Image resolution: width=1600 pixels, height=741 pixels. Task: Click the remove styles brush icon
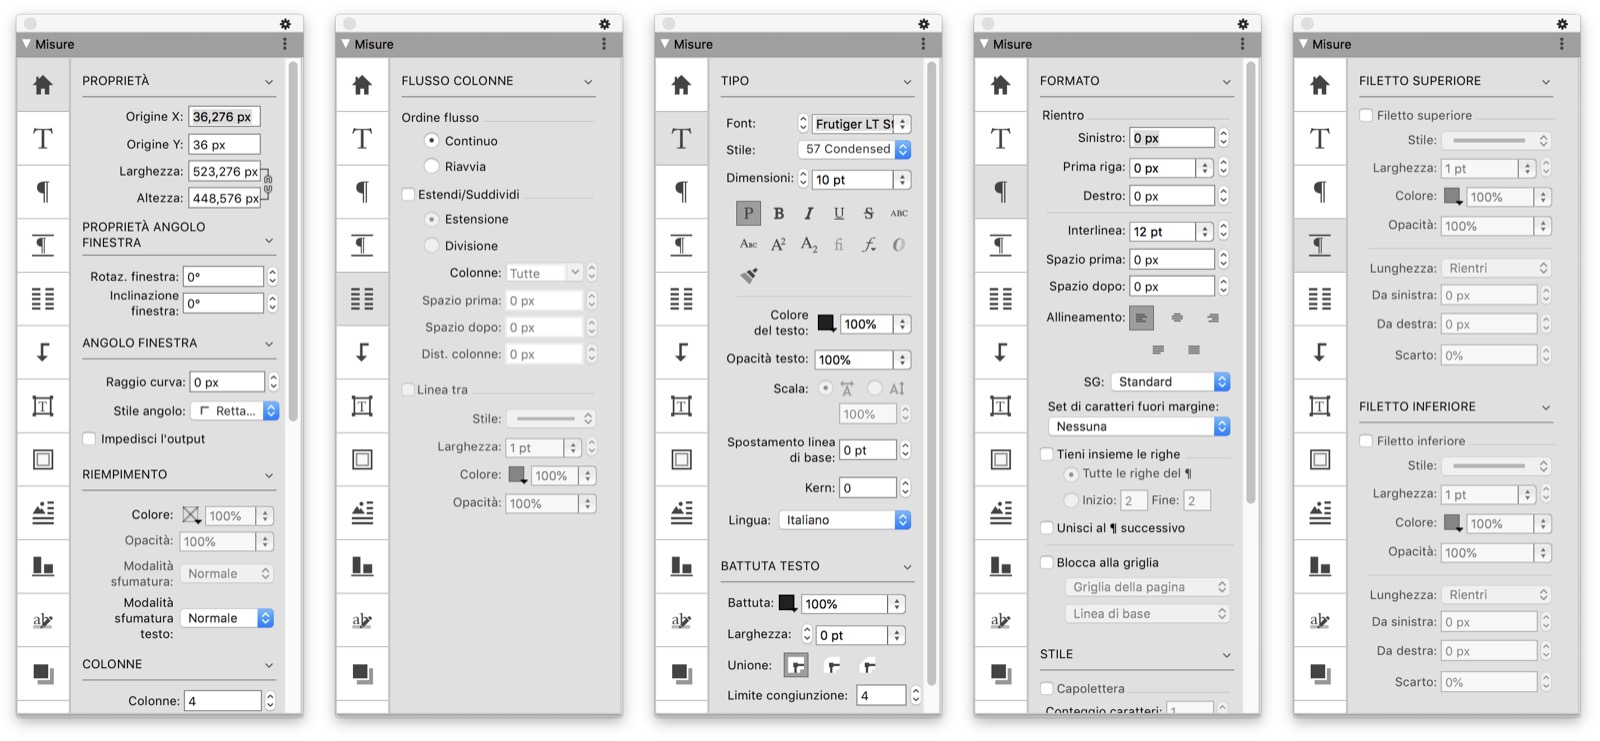pos(748,275)
